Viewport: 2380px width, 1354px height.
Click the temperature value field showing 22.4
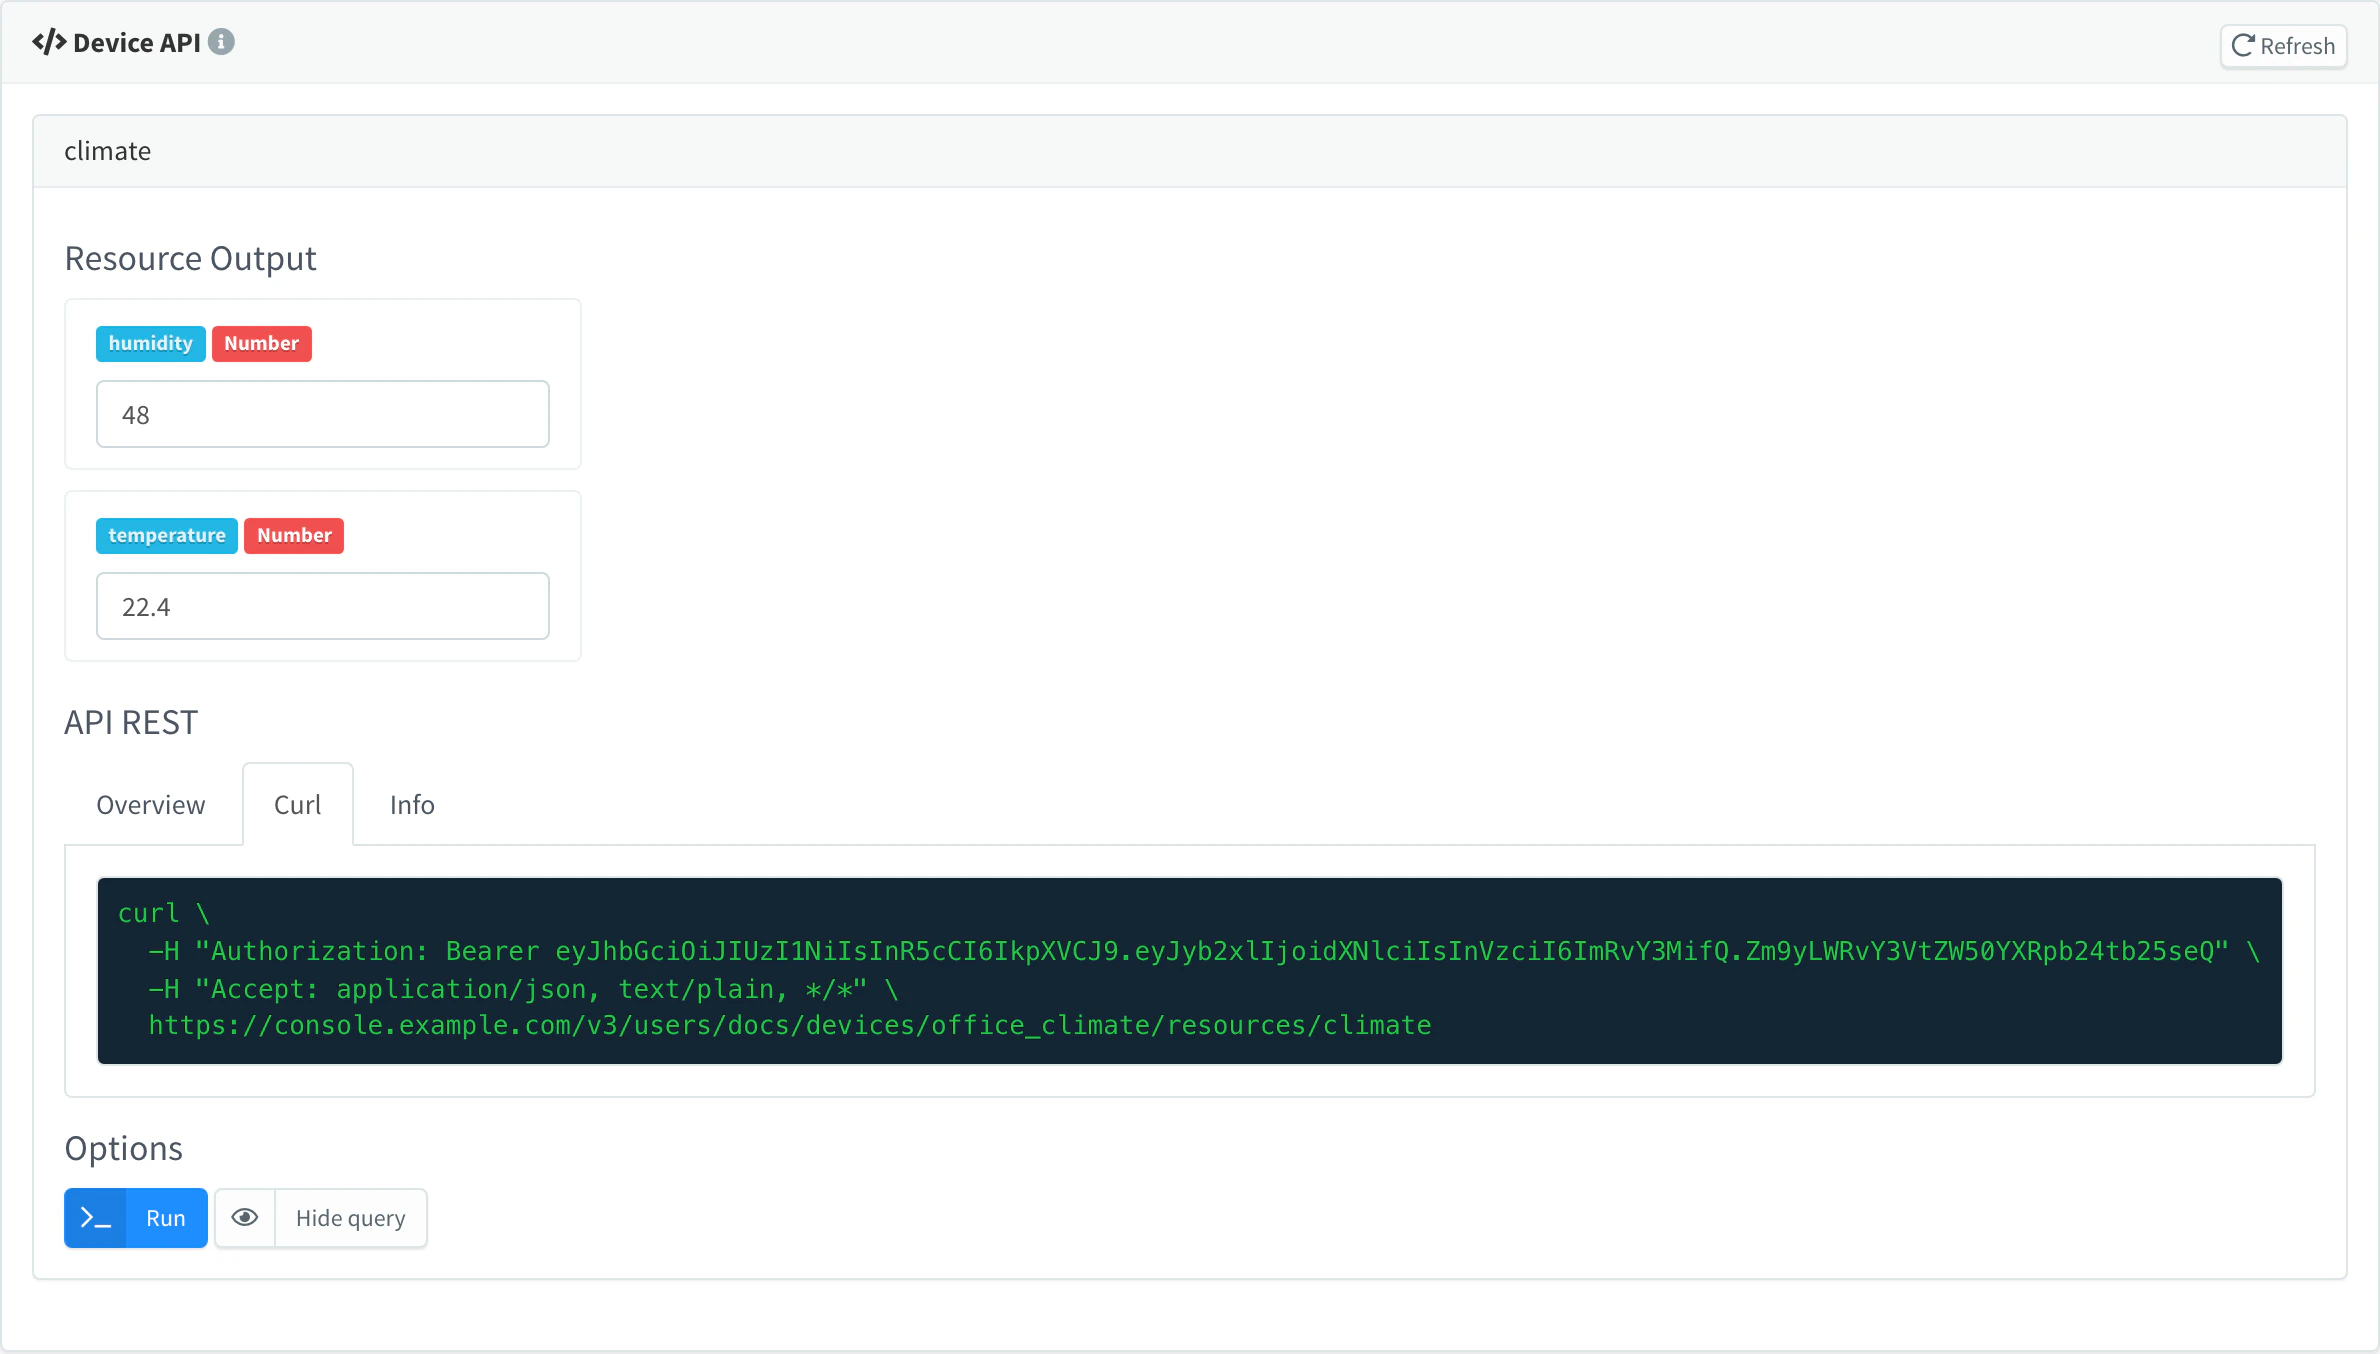tap(323, 606)
